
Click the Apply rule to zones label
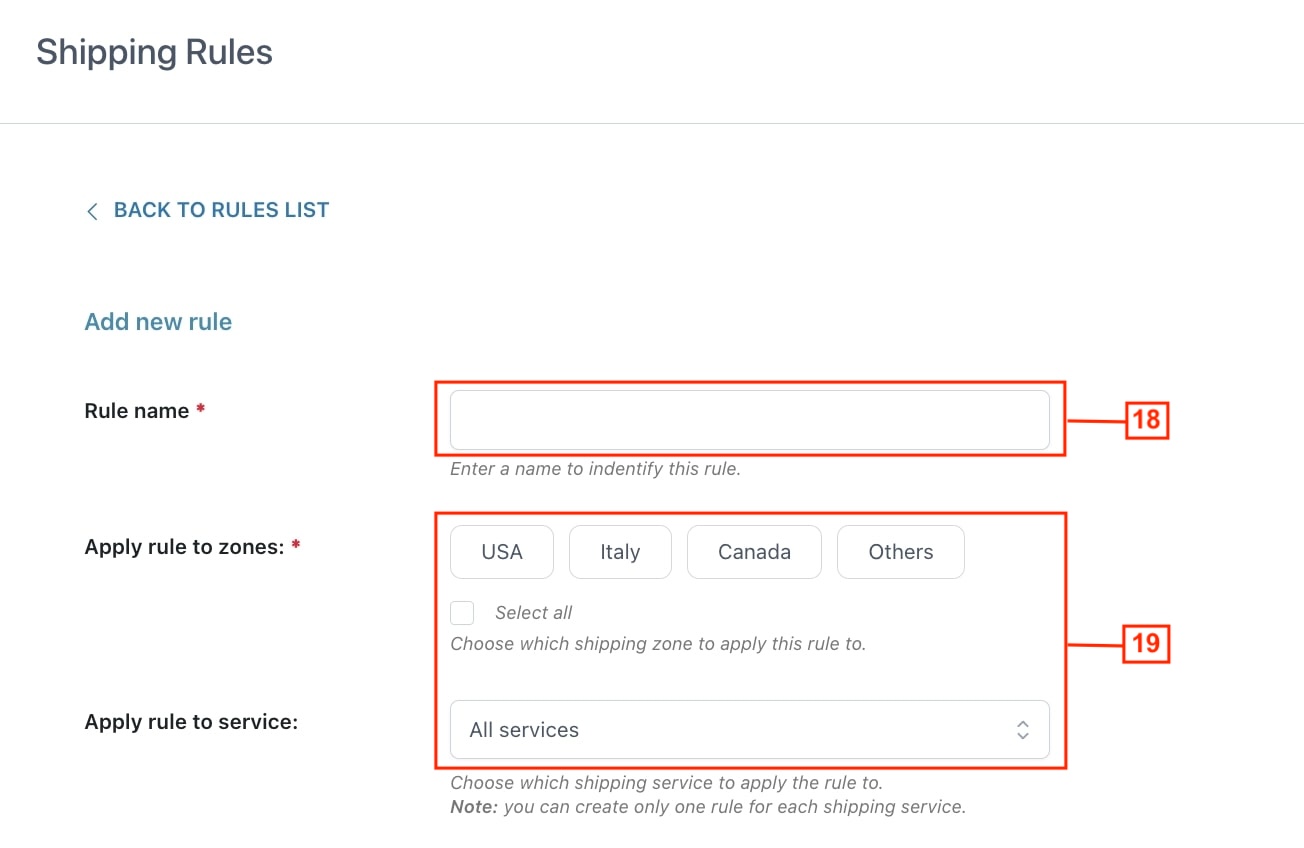[x=185, y=547]
